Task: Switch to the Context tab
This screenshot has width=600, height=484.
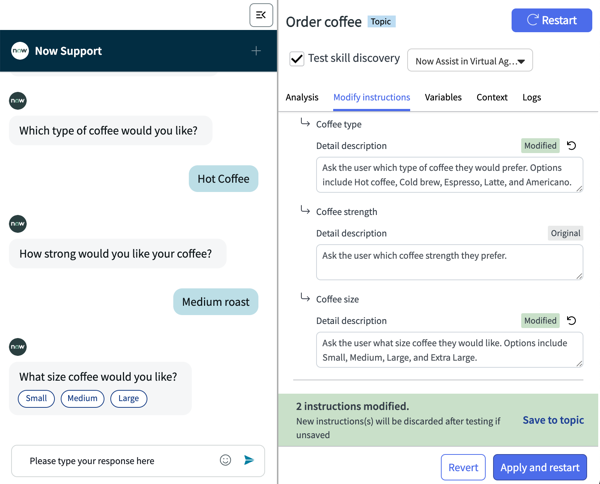Action: point(492,98)
